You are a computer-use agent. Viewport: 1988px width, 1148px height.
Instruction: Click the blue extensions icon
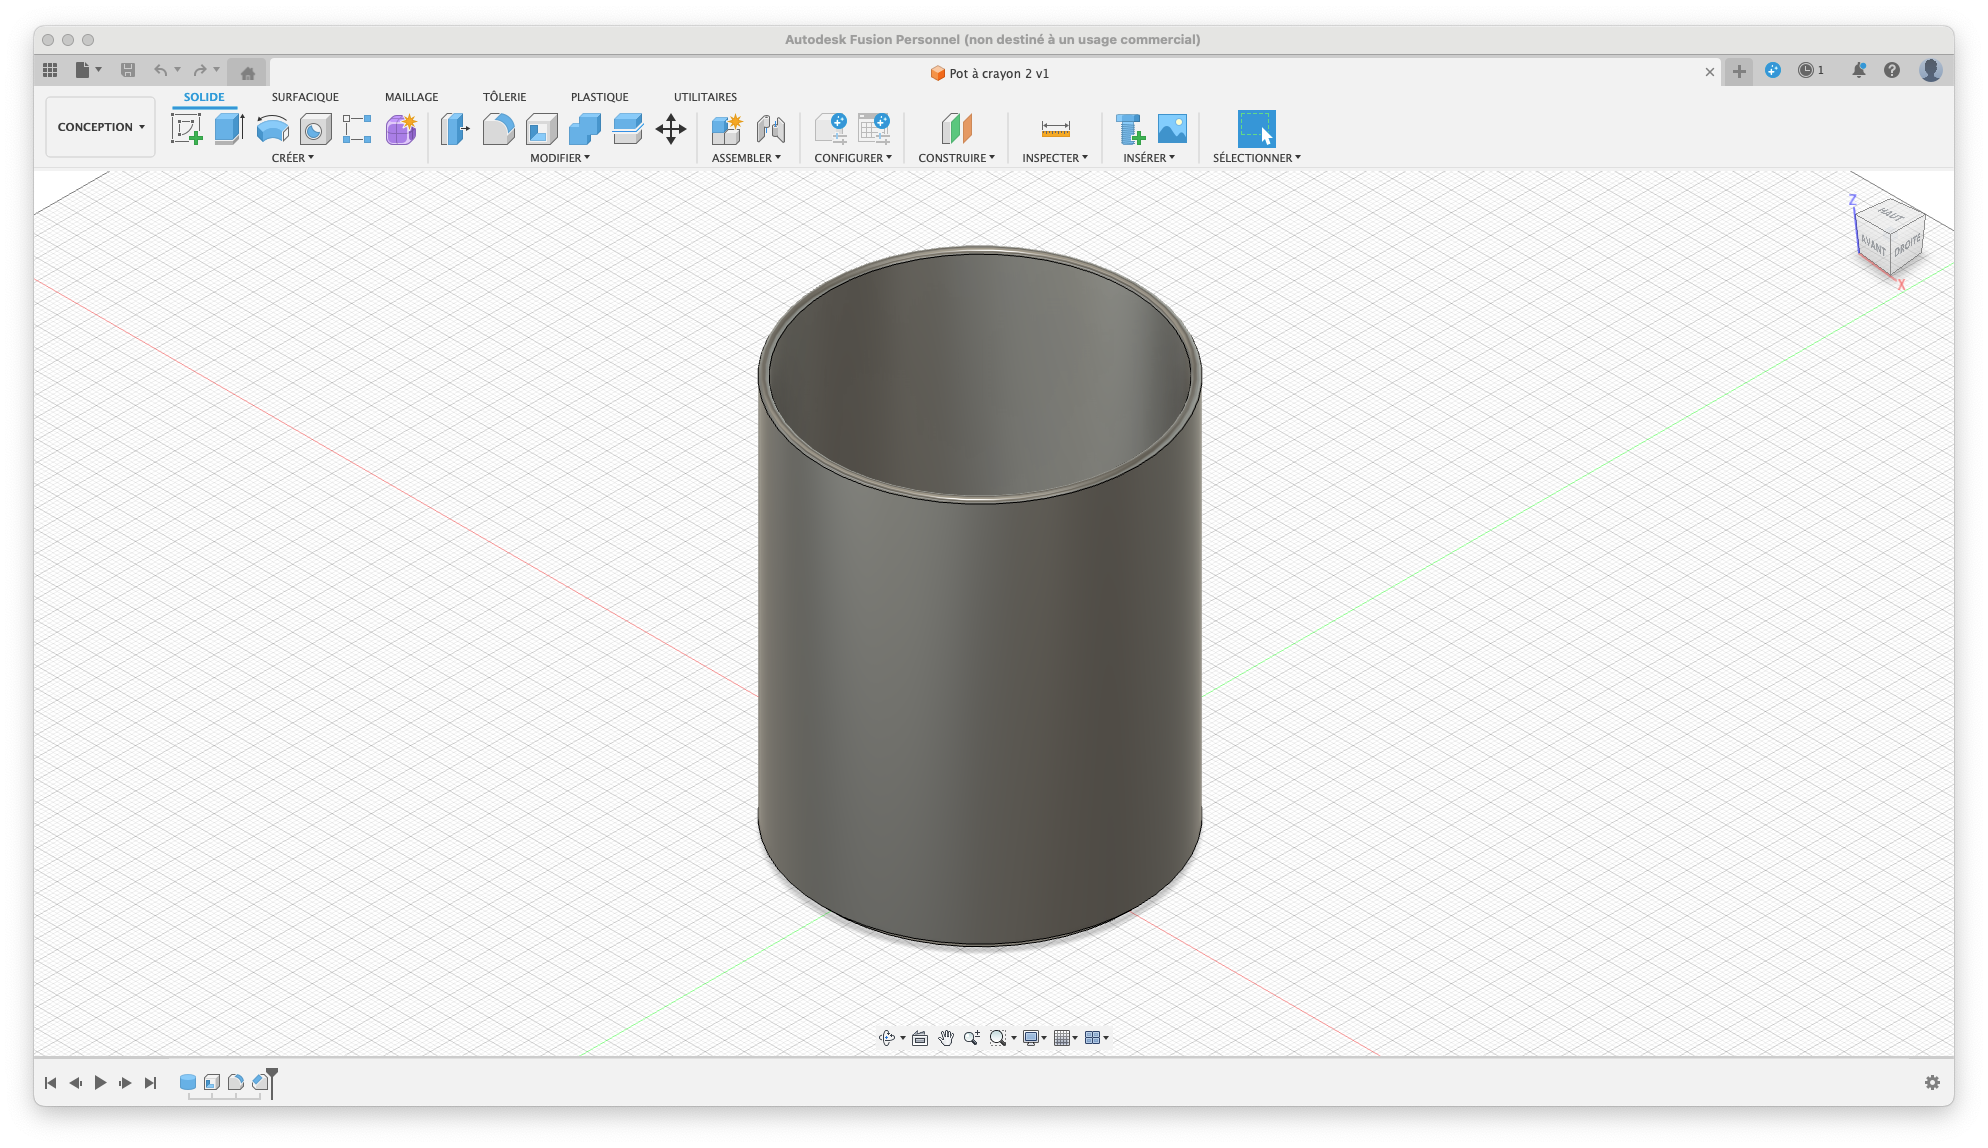pyautogui.click(x=1773, y=70)
